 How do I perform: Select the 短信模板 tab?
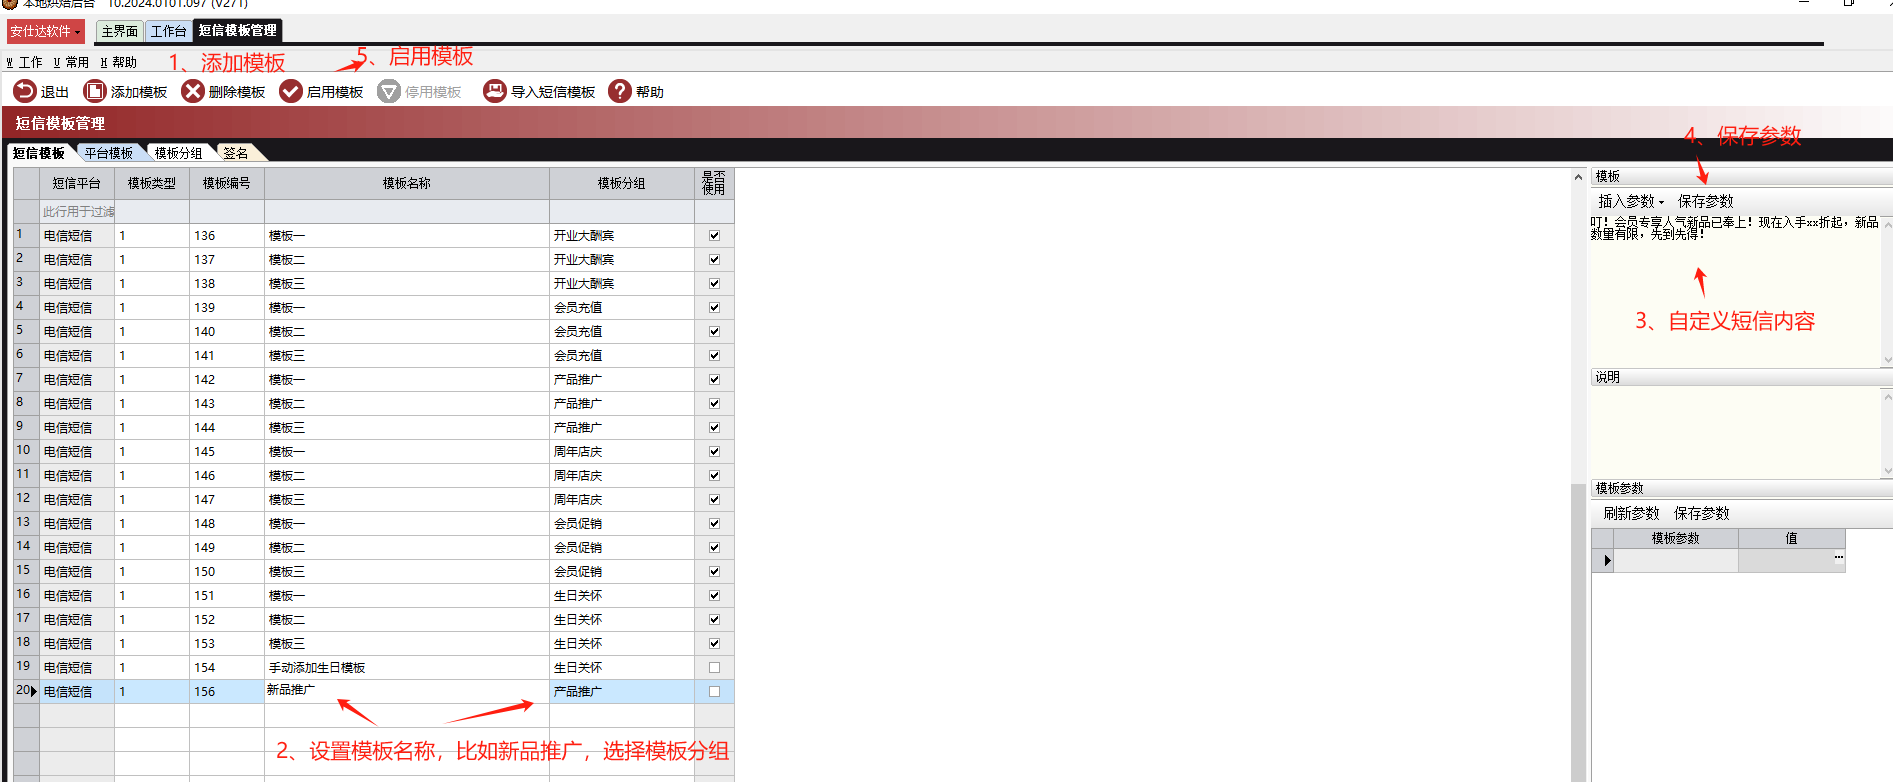click(39, 153)
